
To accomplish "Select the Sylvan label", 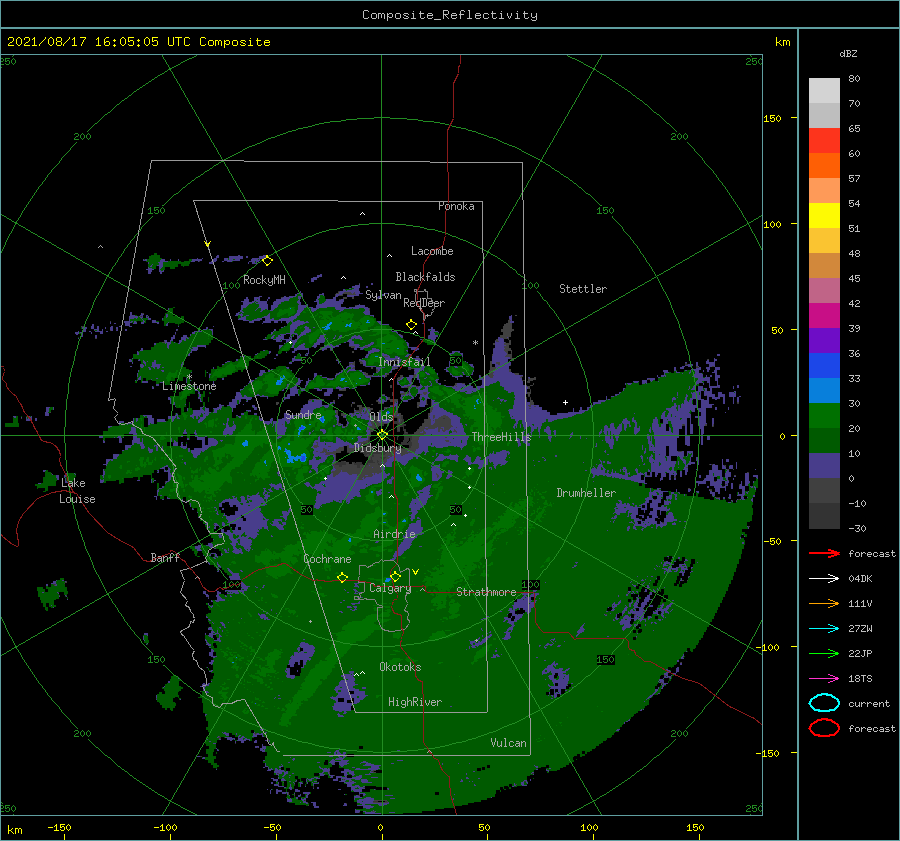I will pos(383,295).
